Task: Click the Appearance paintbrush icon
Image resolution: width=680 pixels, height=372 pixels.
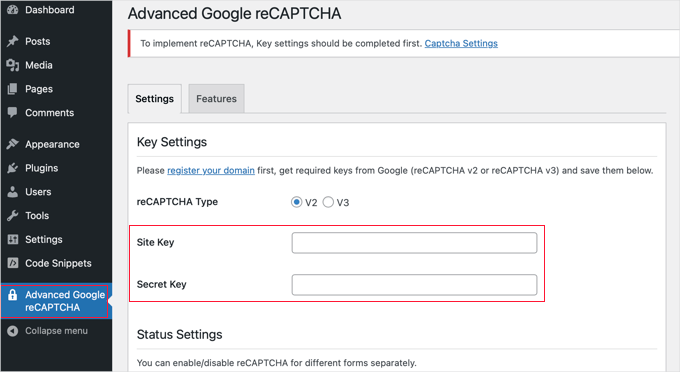Action: (13, 144)
